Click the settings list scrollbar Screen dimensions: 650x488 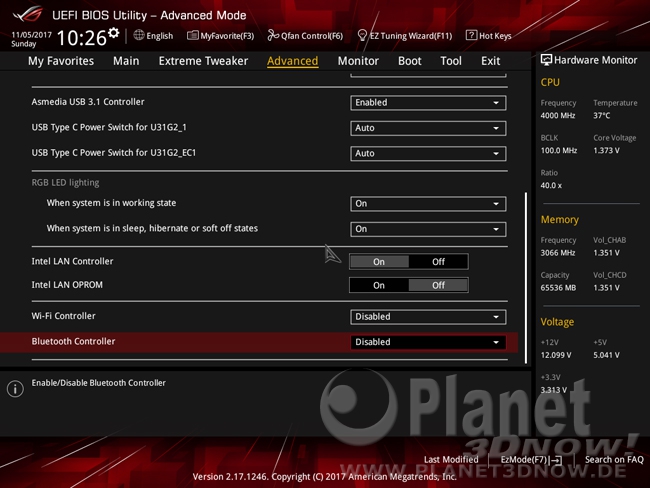[x=526, y=277]
